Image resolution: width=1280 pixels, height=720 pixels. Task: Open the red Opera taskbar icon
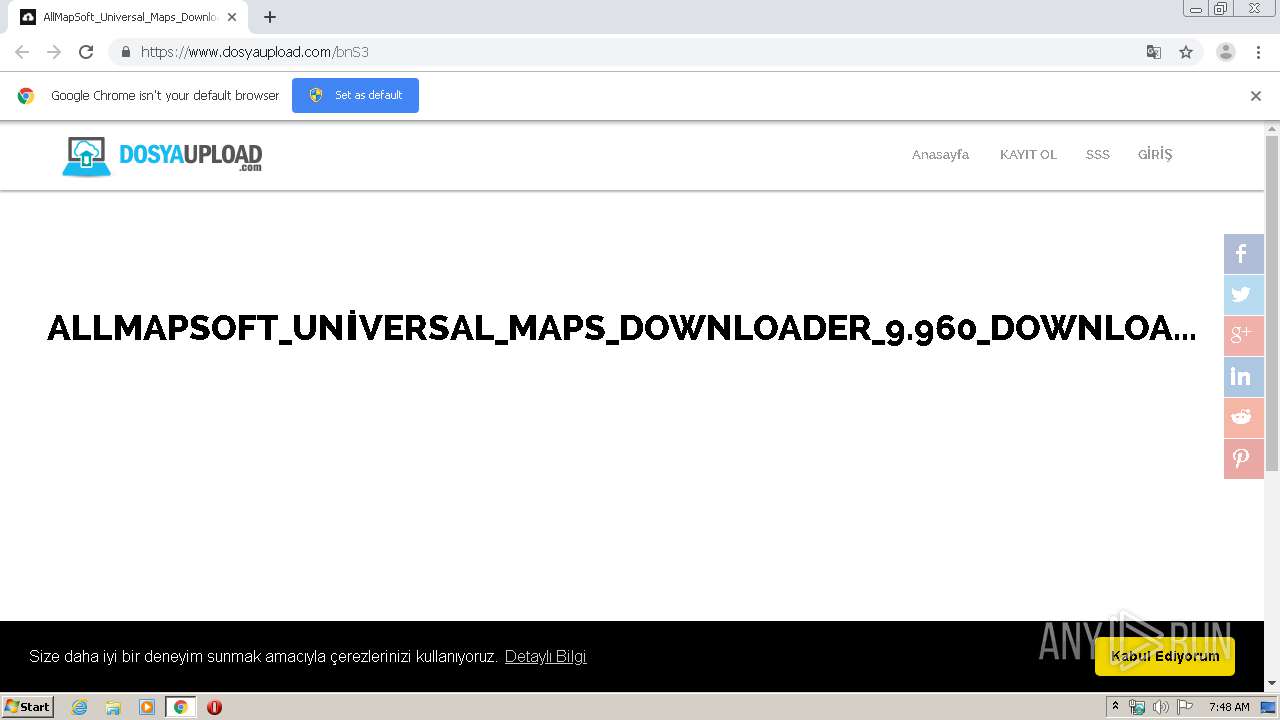214,707
